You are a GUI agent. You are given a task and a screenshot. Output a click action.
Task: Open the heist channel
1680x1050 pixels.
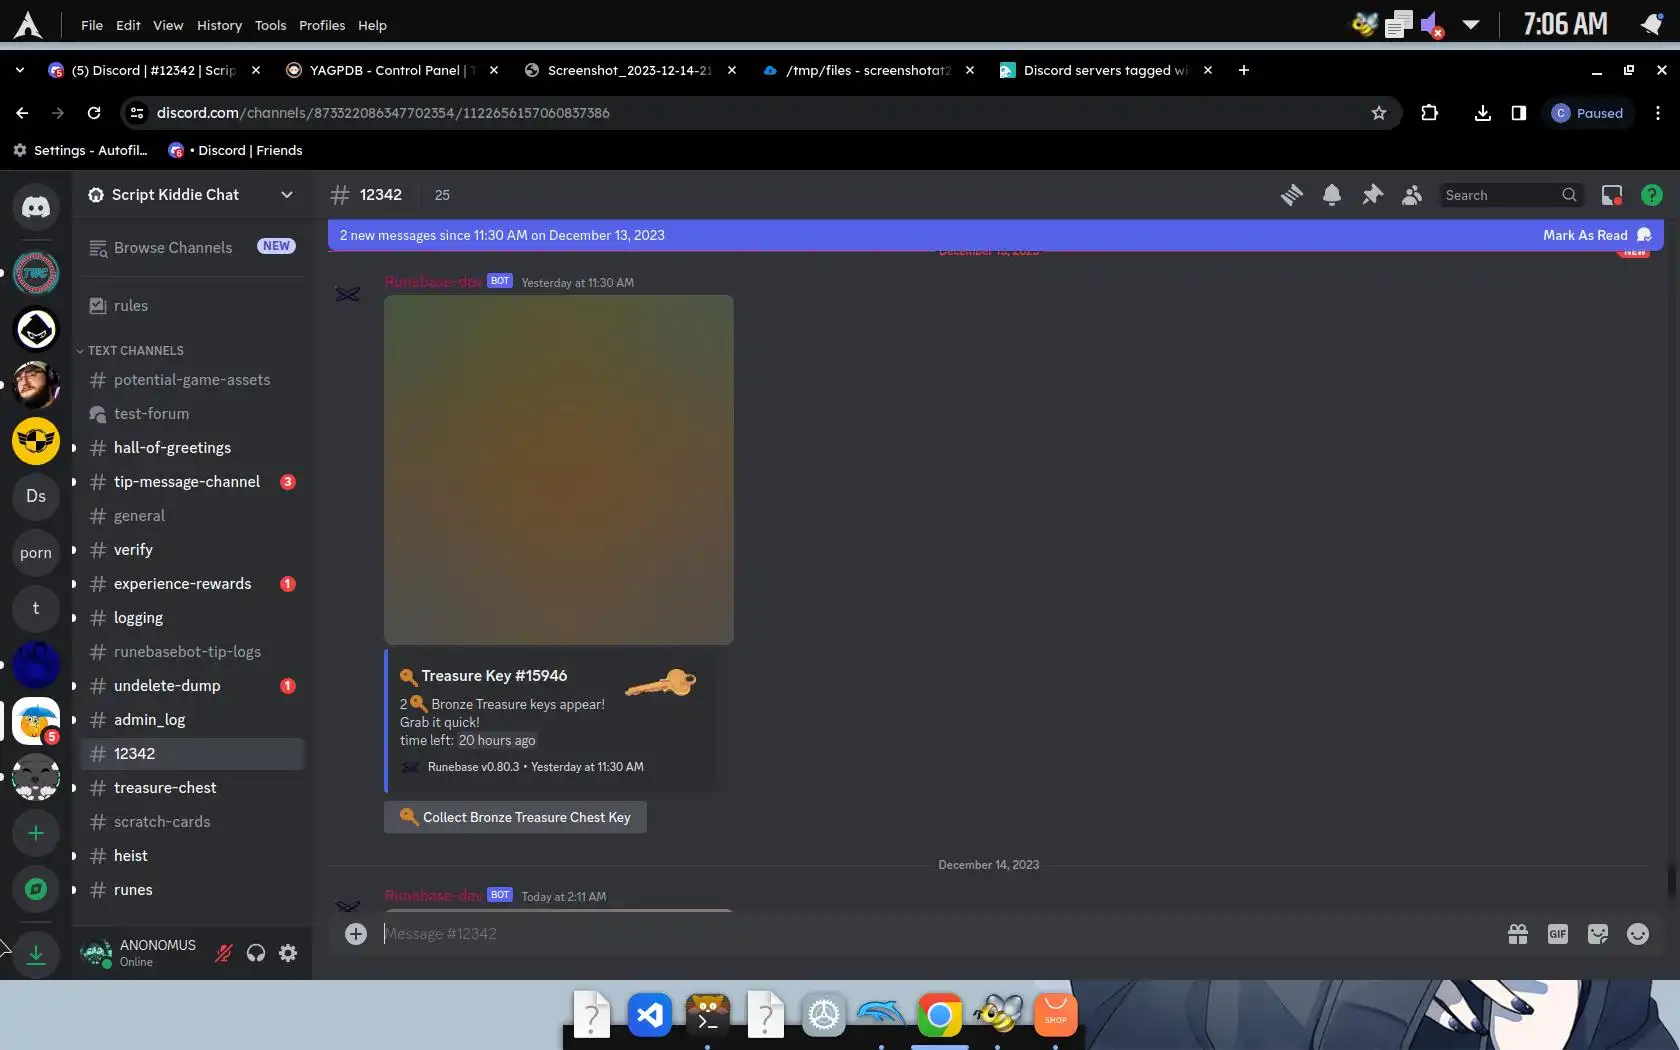(191, 856)
